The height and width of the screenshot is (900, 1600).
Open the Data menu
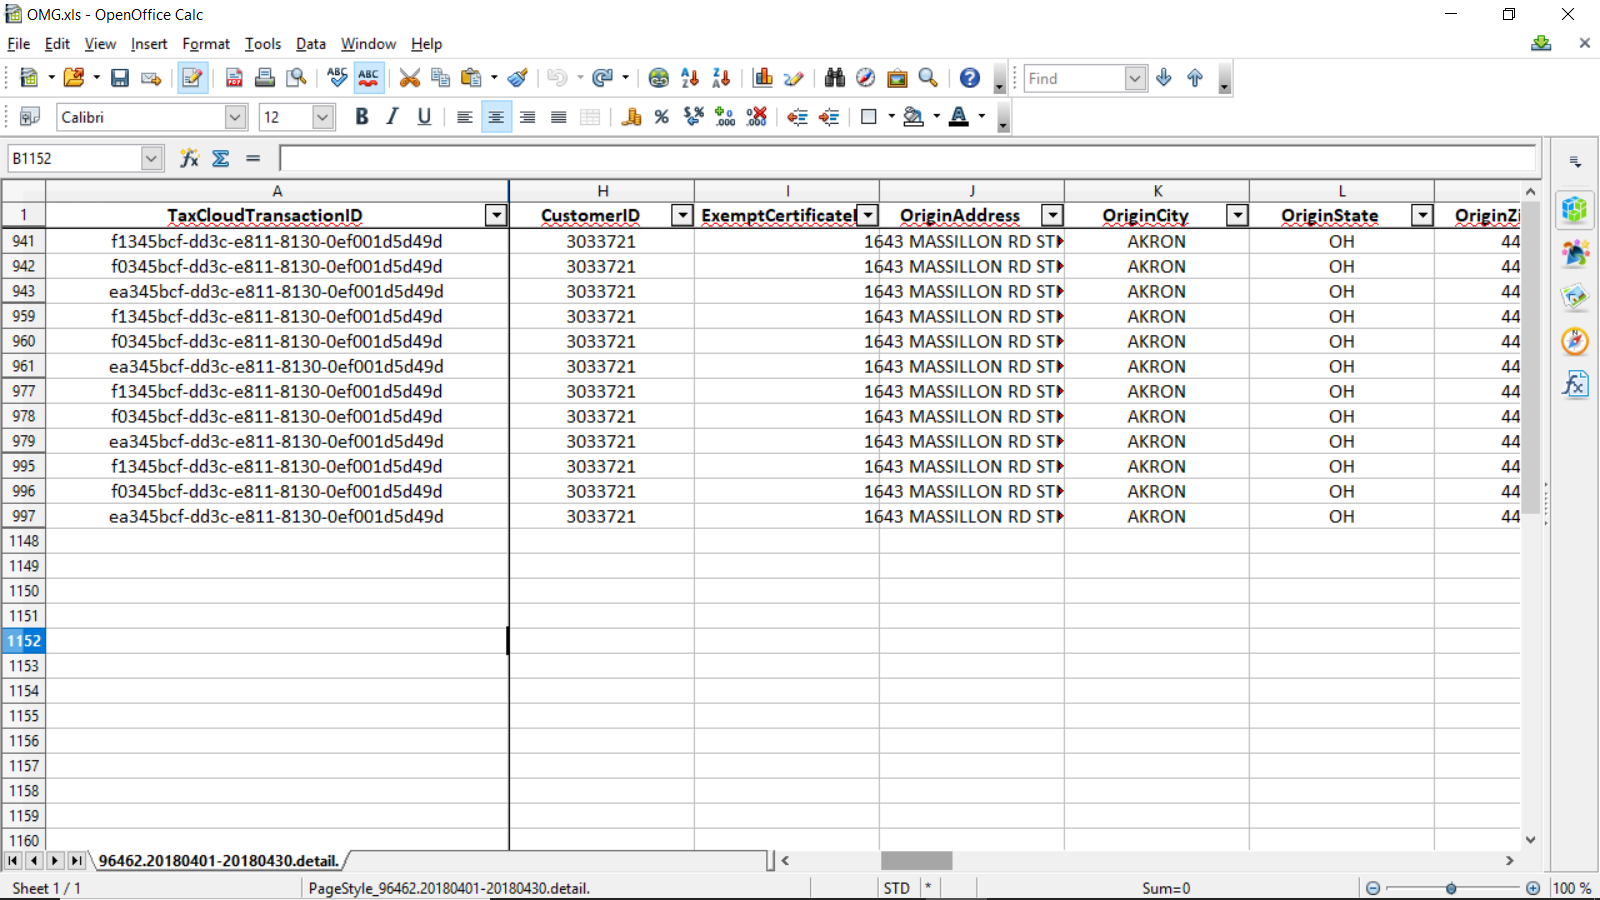[310, 44]
